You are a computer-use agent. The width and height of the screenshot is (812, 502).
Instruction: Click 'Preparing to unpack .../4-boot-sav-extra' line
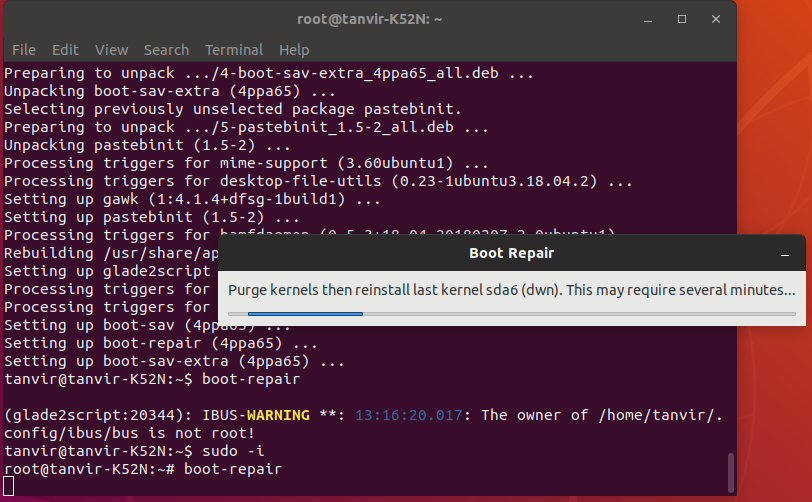coord(268,73)
